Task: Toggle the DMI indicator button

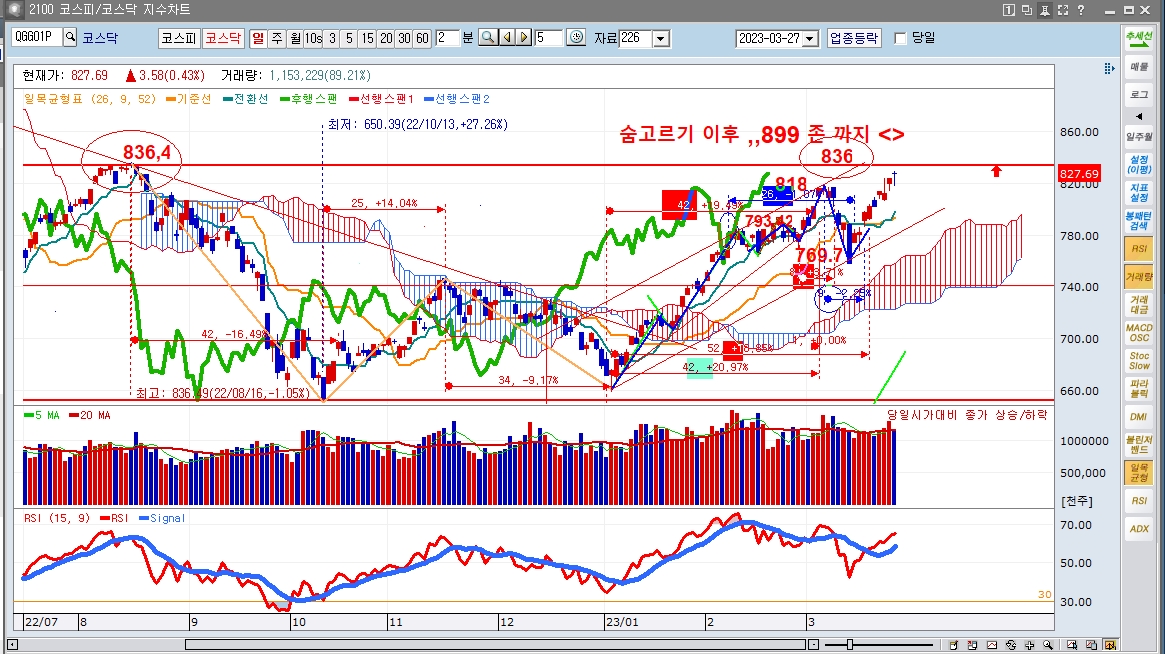Action: 1139,416
